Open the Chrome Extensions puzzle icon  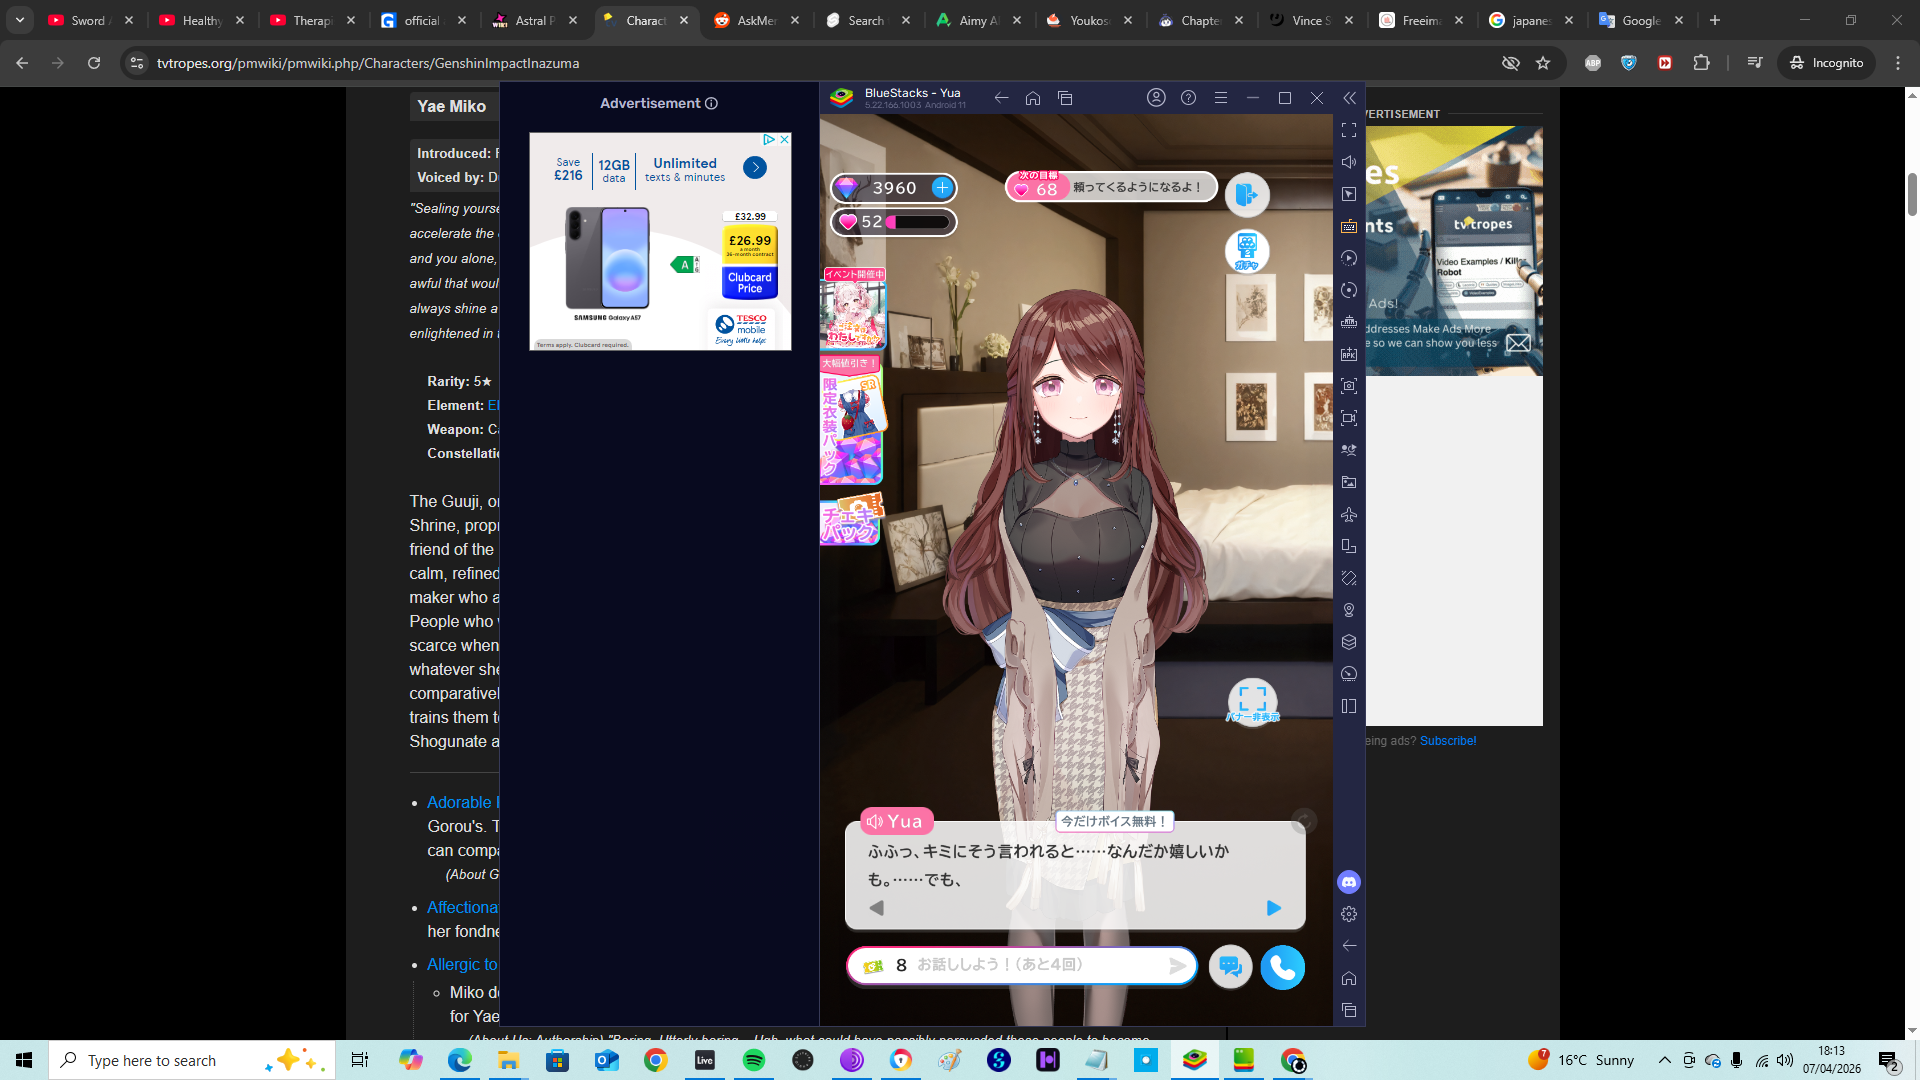click(x=1701, y=63)
